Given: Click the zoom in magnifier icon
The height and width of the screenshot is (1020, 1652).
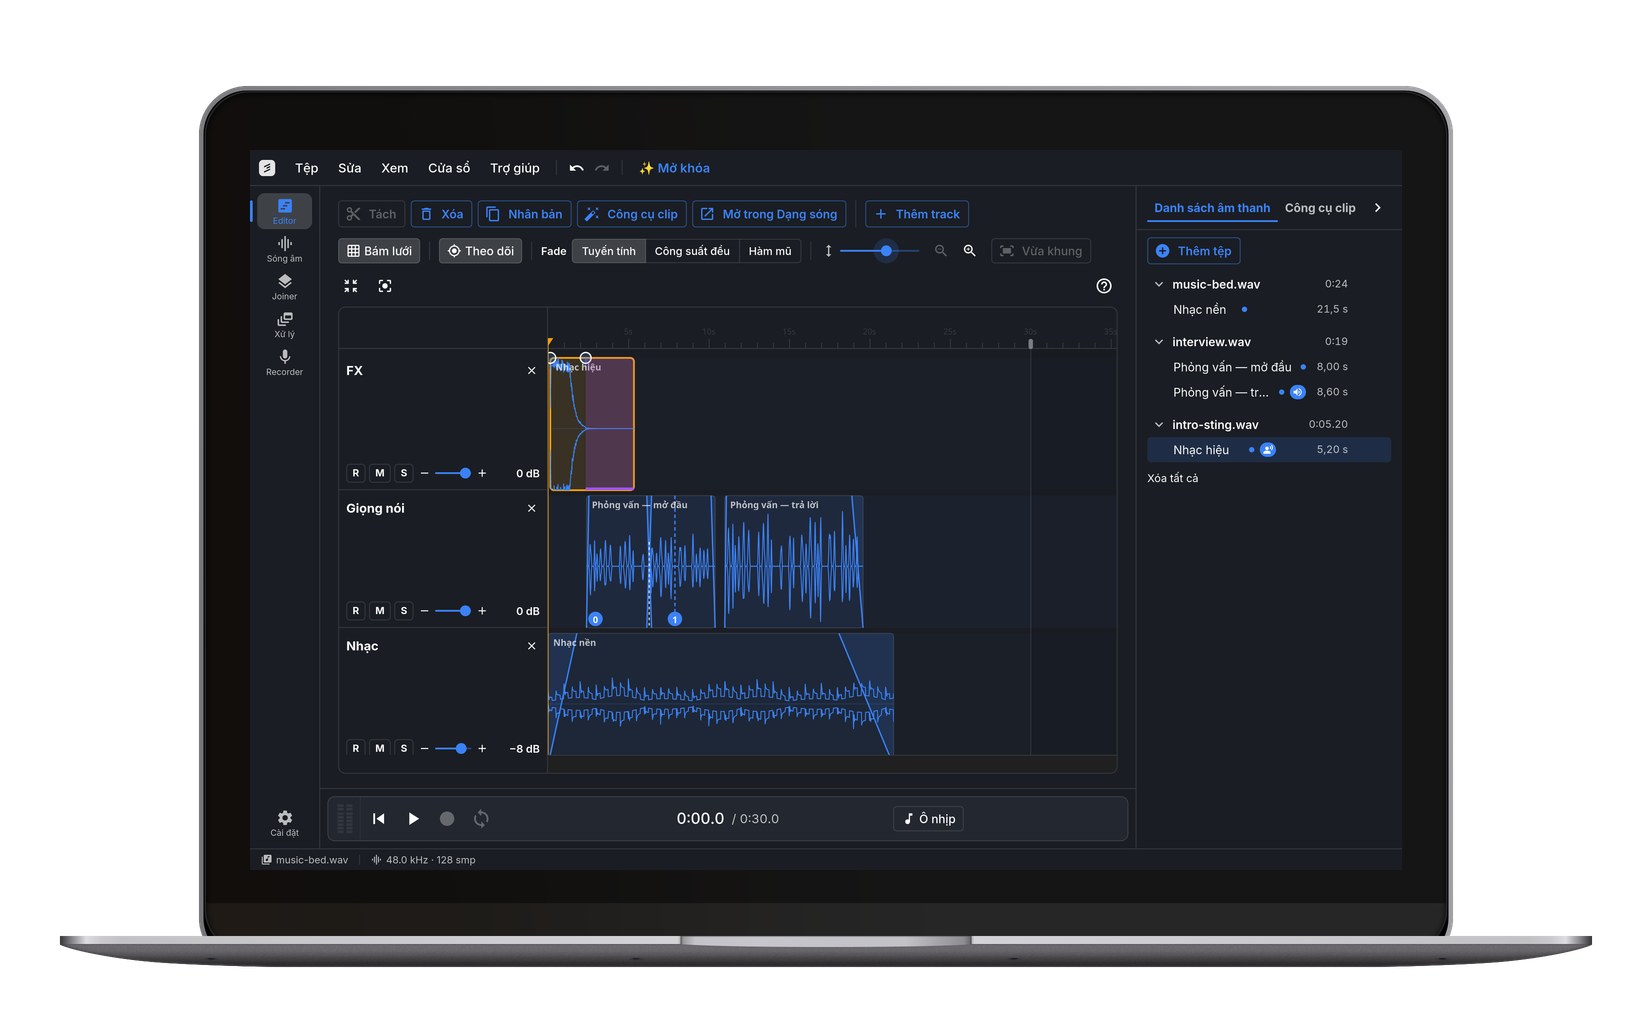Looking at the screenshot, I should [x=969, y=251].
